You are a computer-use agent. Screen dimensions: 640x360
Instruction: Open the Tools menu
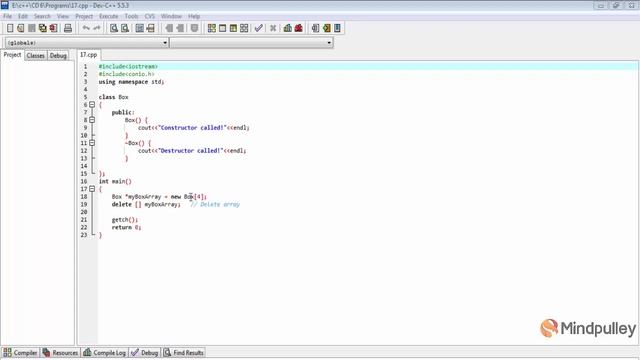click(x=131, y=16)
